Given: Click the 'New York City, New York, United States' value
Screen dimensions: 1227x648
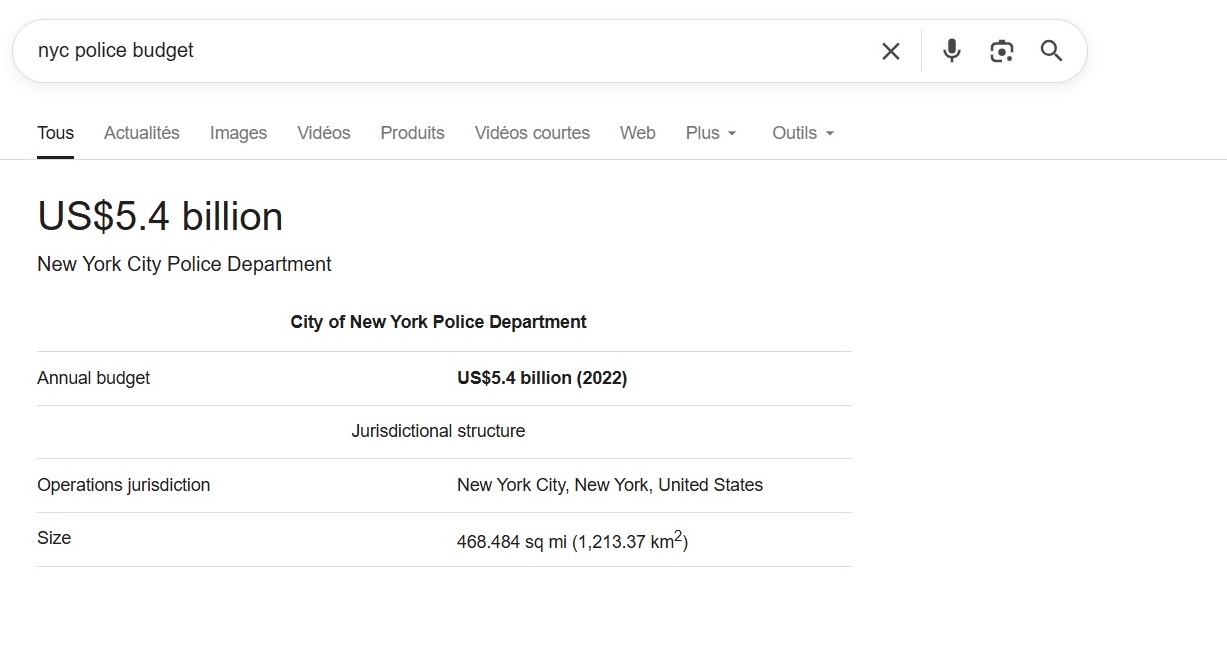Looking at the screenshot, I should click(609, 485).
